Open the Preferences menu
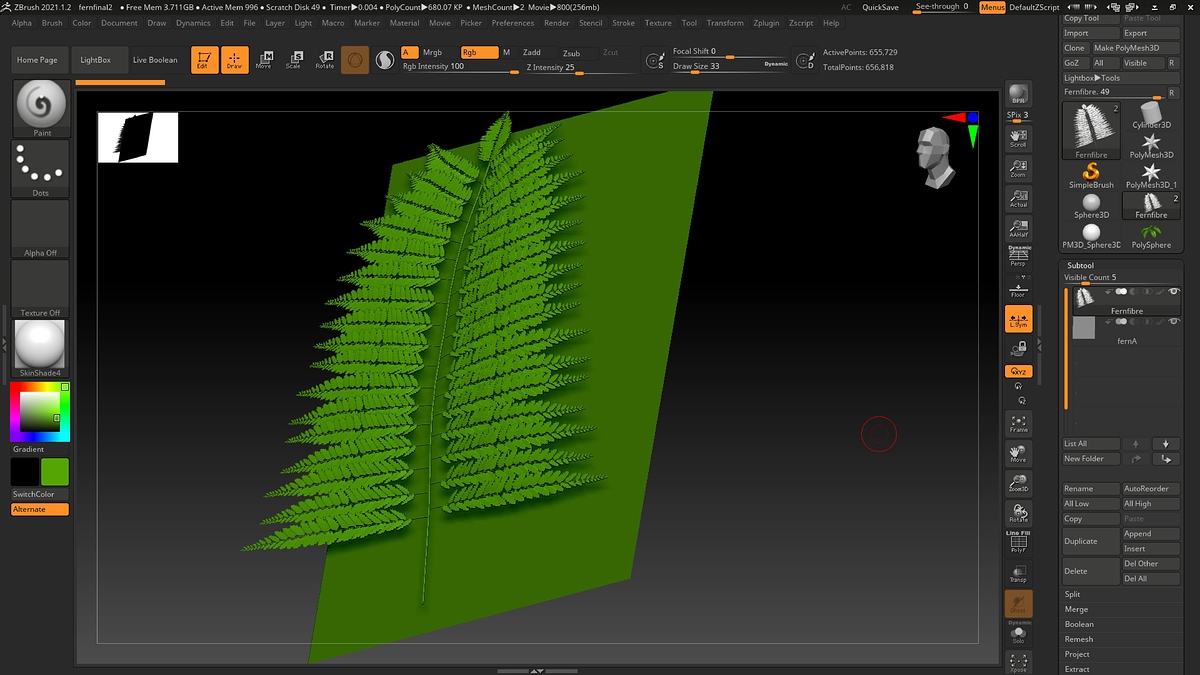Screen dimensions: 1200x675 (513, 23)
